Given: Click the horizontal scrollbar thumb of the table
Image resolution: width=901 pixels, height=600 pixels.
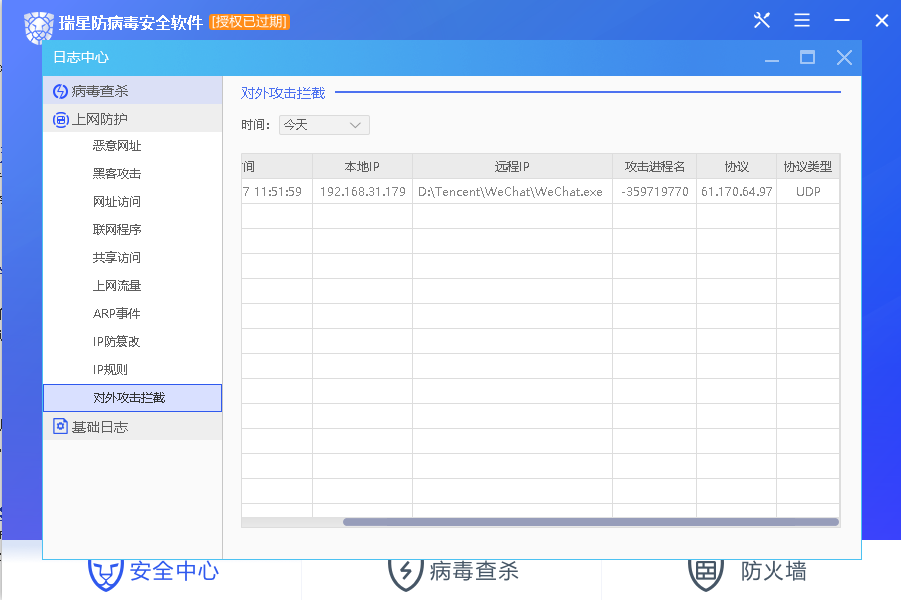Looking at the screenshot, I should pos(591,522).
